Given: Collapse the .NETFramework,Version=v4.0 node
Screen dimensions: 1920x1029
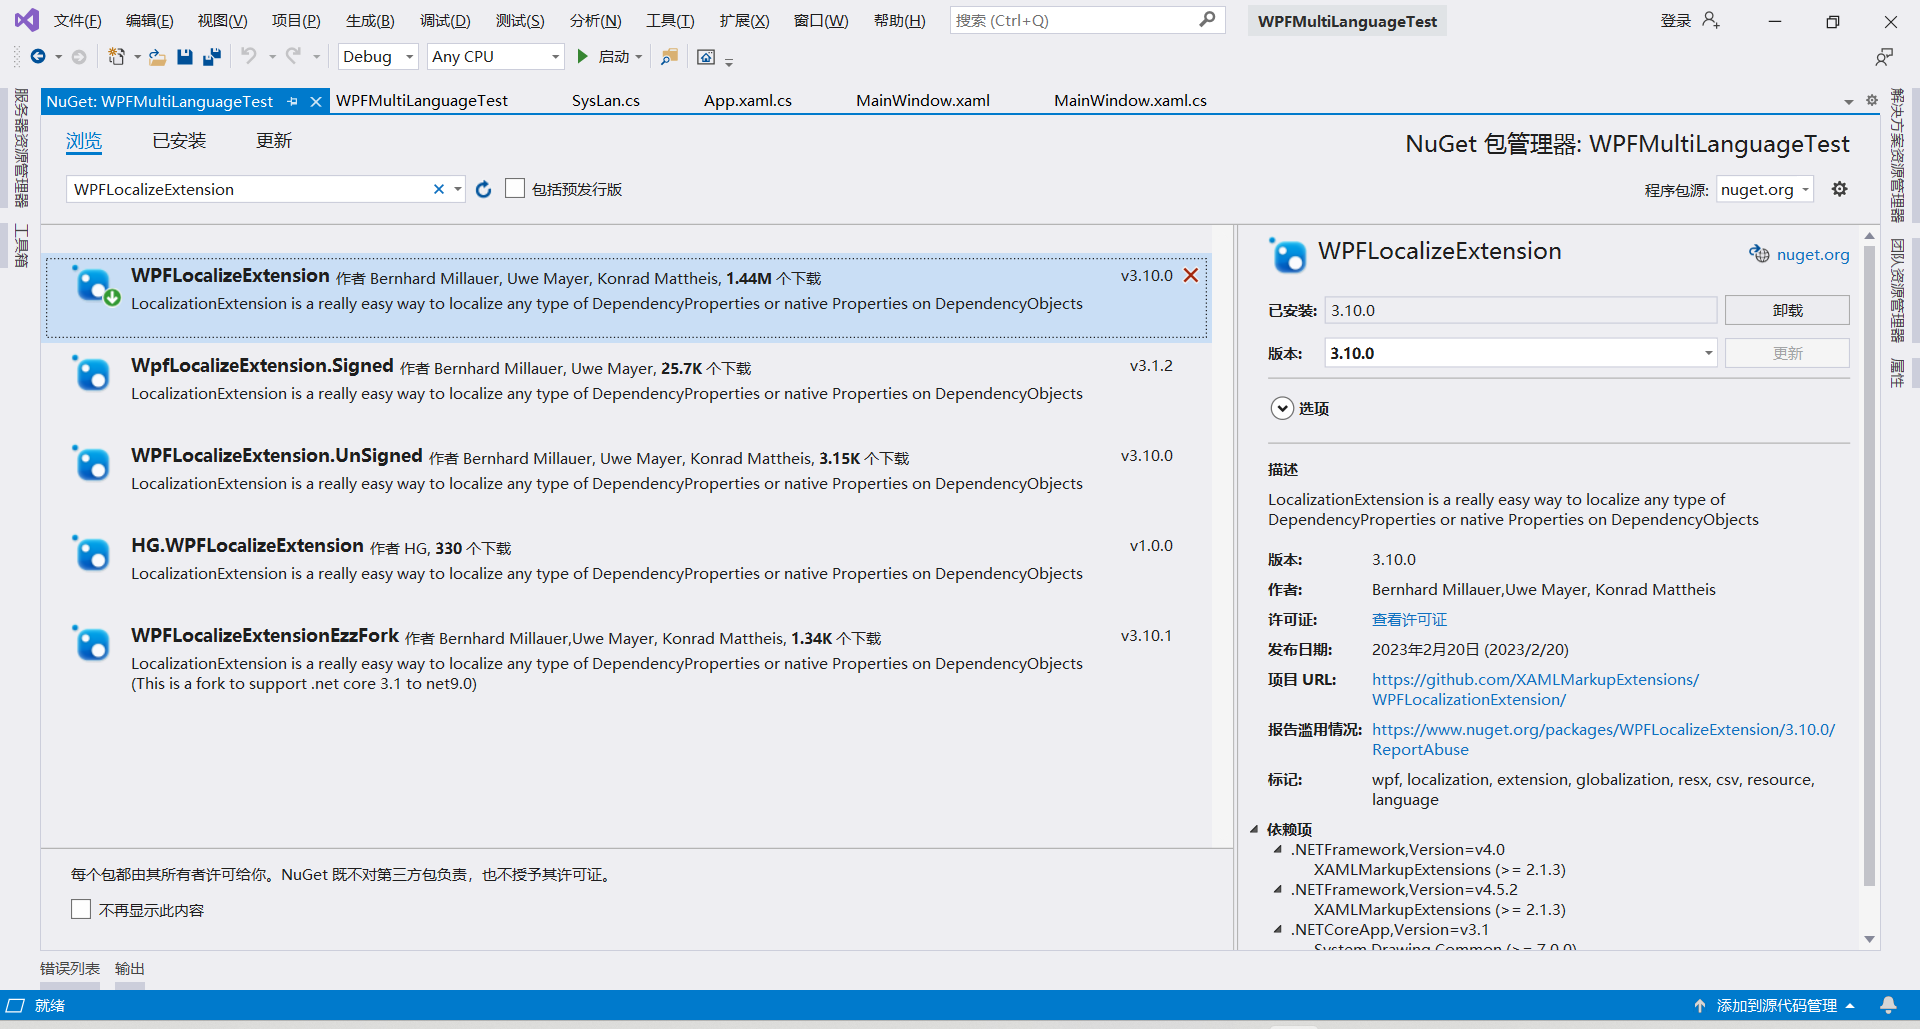Looking at the screenshot, I should click(x=1278, y=849).
